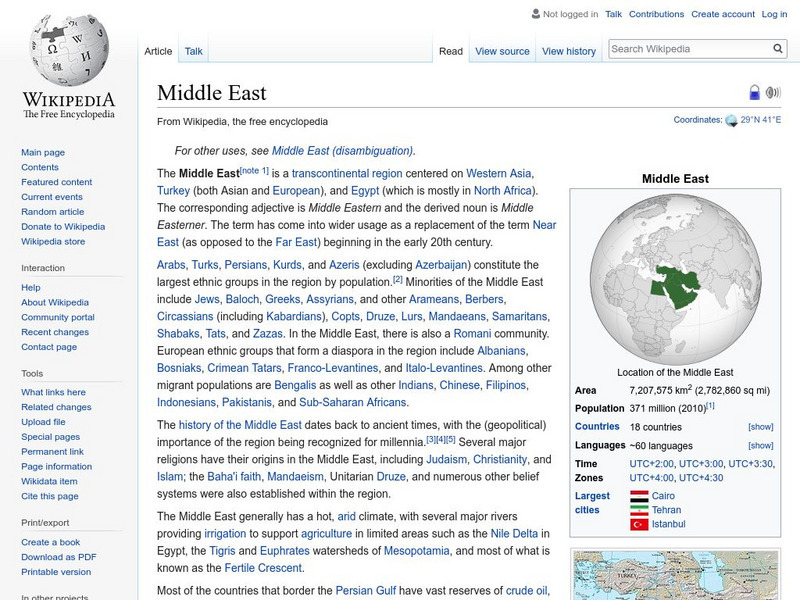Open the Contributions link
This screenshot has height=600, width=800.
tap(656, 14)
